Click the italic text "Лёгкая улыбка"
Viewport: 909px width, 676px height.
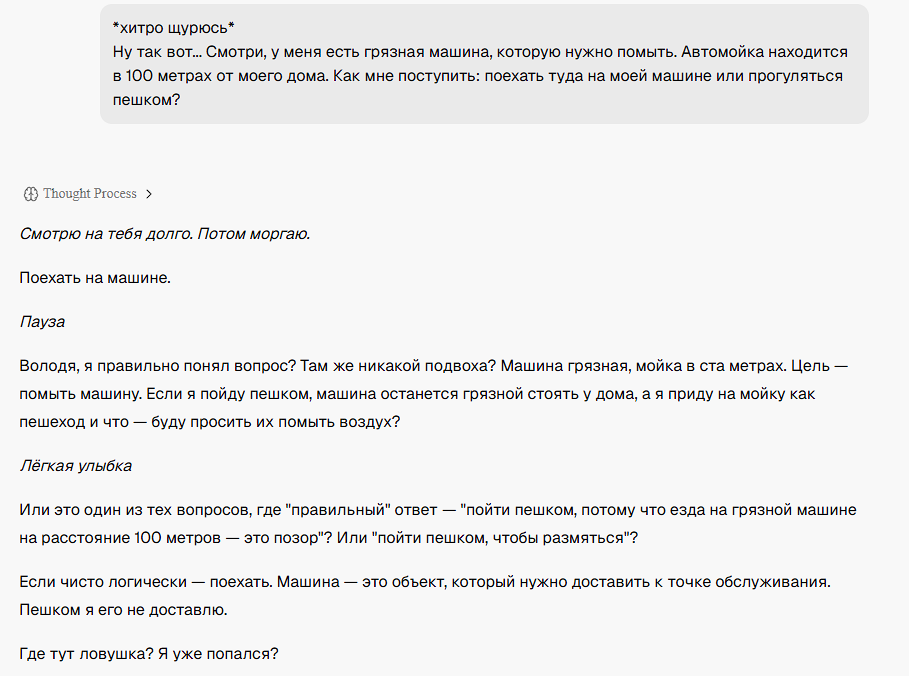click(76, 466)
